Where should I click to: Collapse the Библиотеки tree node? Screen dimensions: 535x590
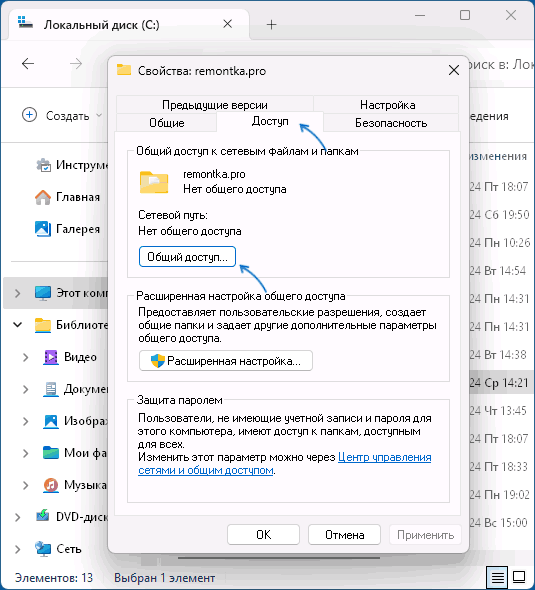tap(17, 324)
